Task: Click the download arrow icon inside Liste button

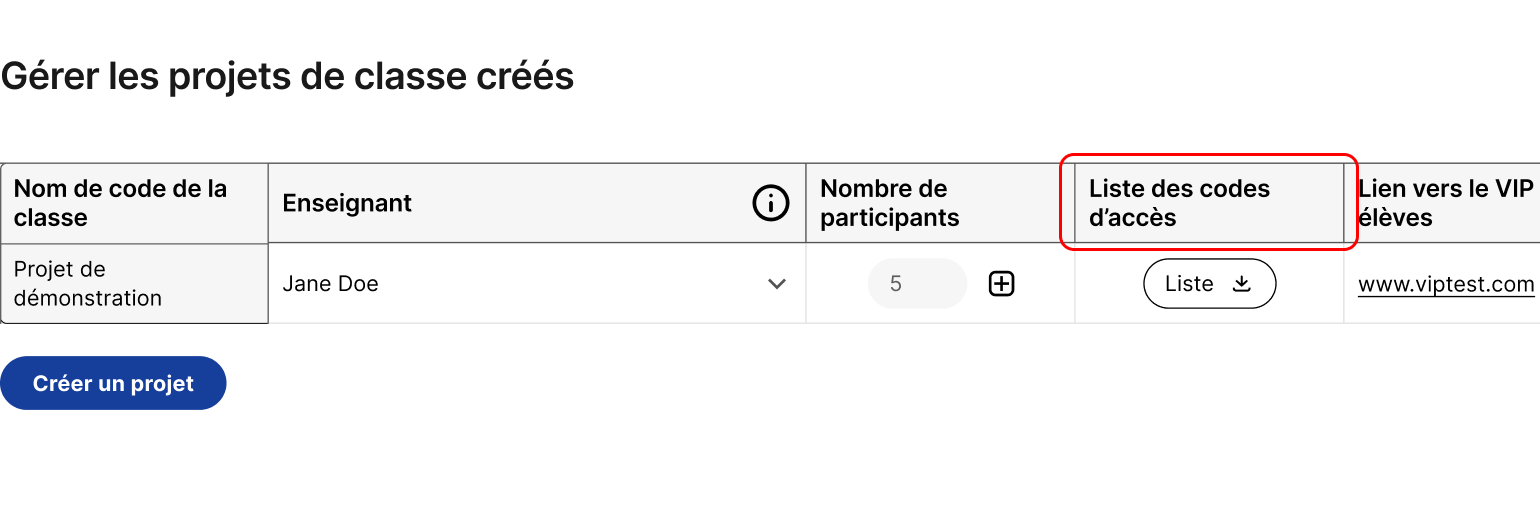Action: (1241, 284)
